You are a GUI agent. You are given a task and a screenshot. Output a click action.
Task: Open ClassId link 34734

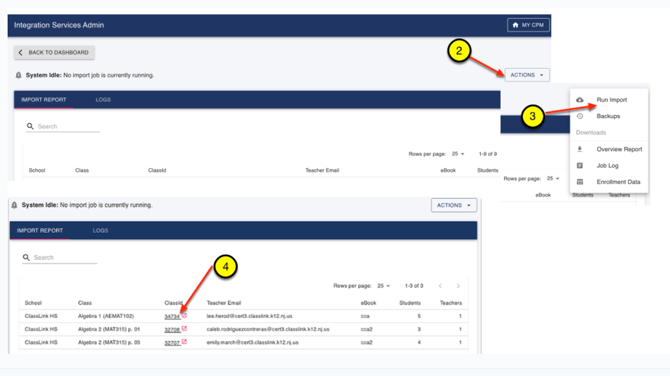172,317
